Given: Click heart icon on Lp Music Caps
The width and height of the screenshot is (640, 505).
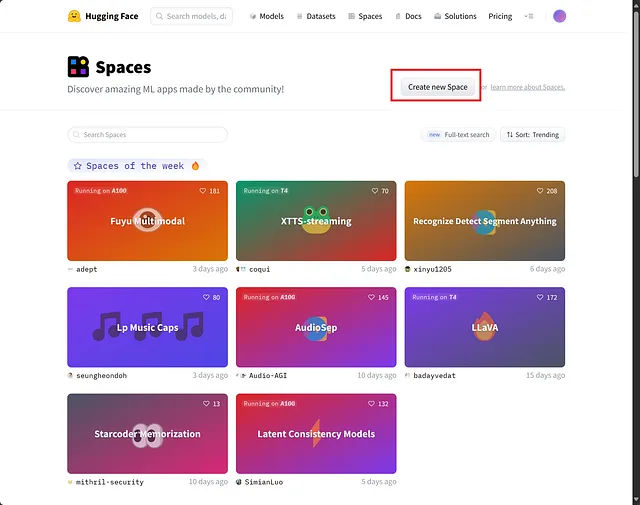Looking at the screenshot, I should click(206, 297).
